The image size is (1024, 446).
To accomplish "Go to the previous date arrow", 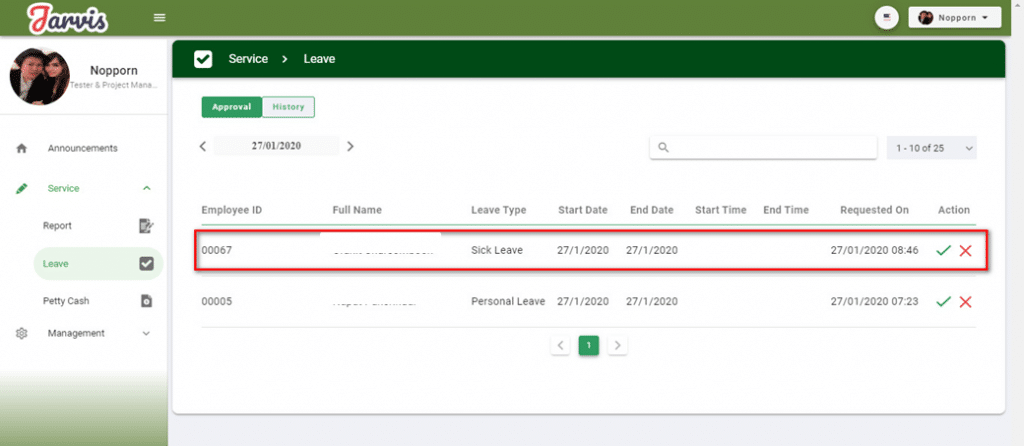I will click(203, 146).
